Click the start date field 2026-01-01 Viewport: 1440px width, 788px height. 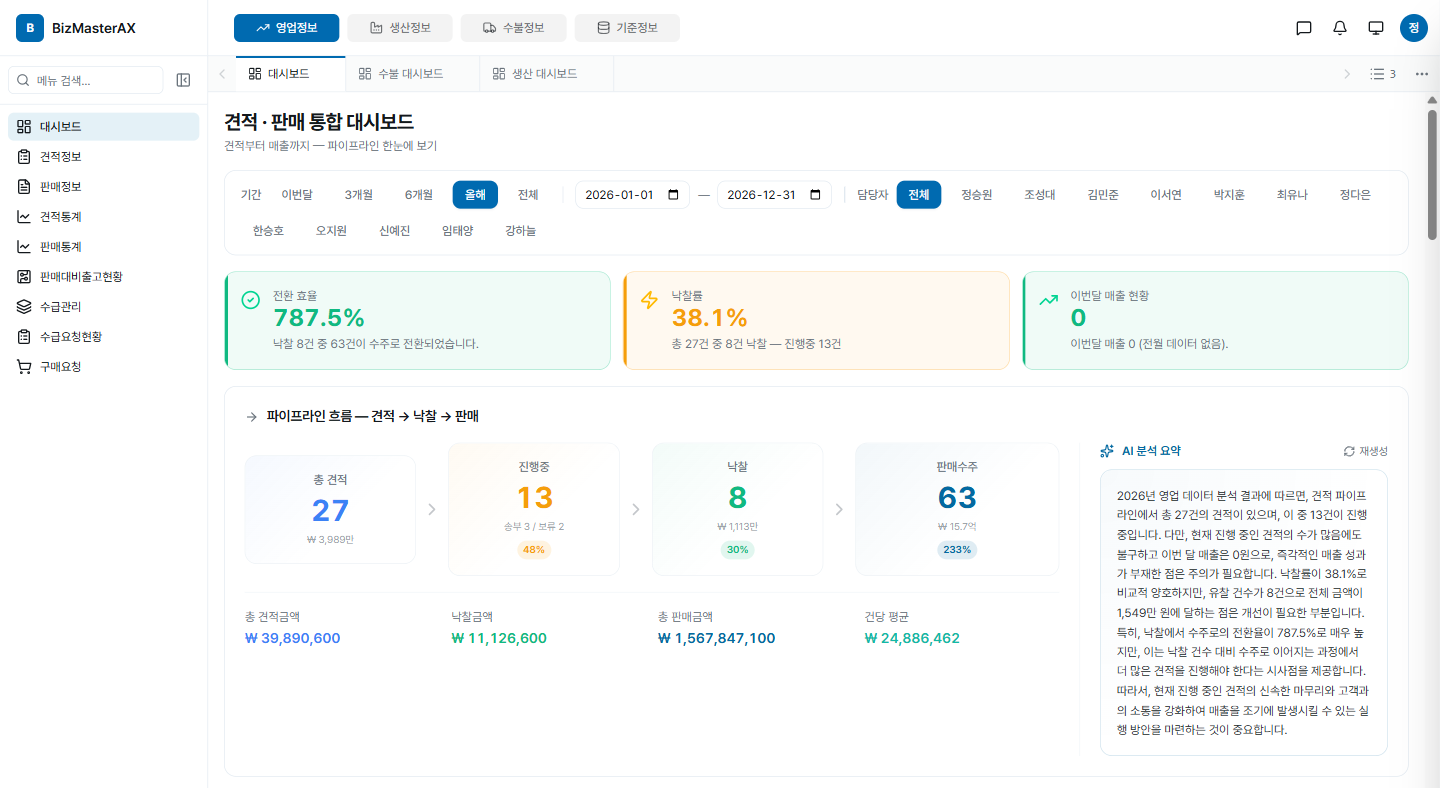[632, 195]
